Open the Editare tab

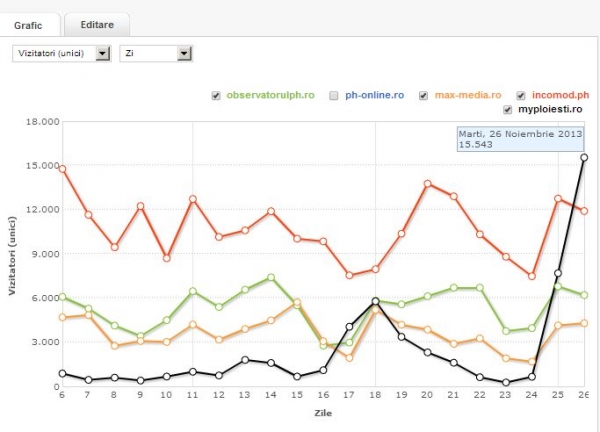[x=97, y=25]
